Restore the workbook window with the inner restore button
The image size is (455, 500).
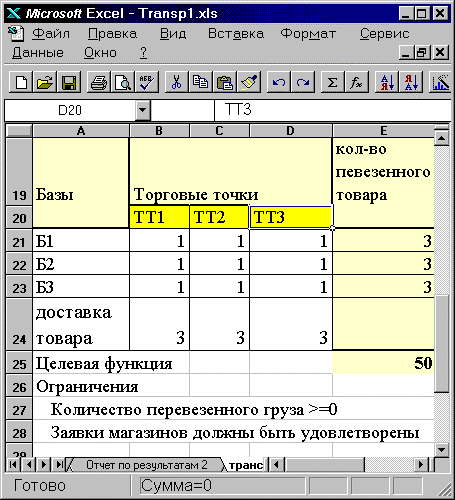422,53
